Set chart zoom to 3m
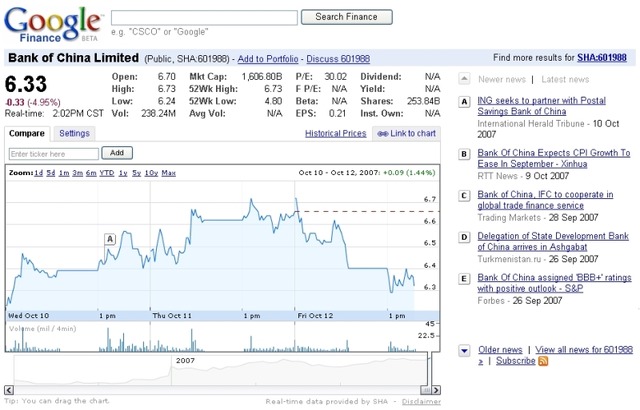 pos(78,173)
